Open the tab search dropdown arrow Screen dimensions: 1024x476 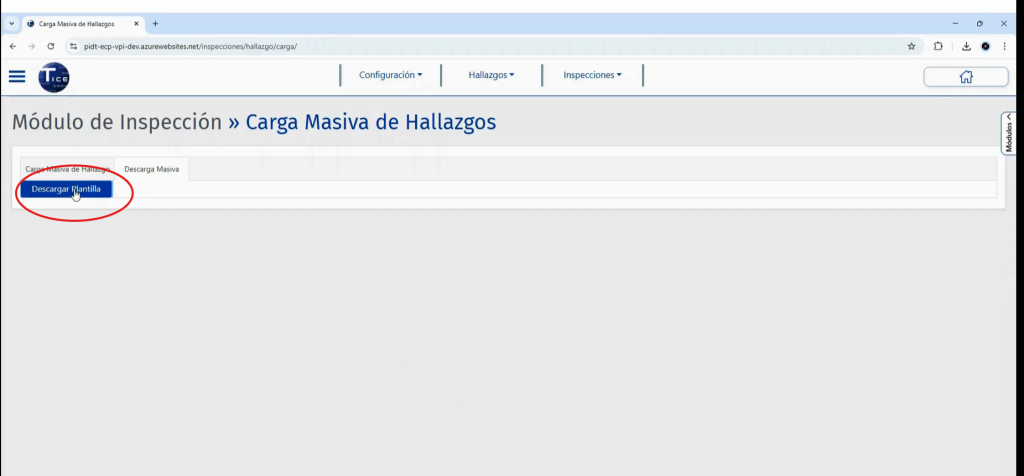[10, 23]
